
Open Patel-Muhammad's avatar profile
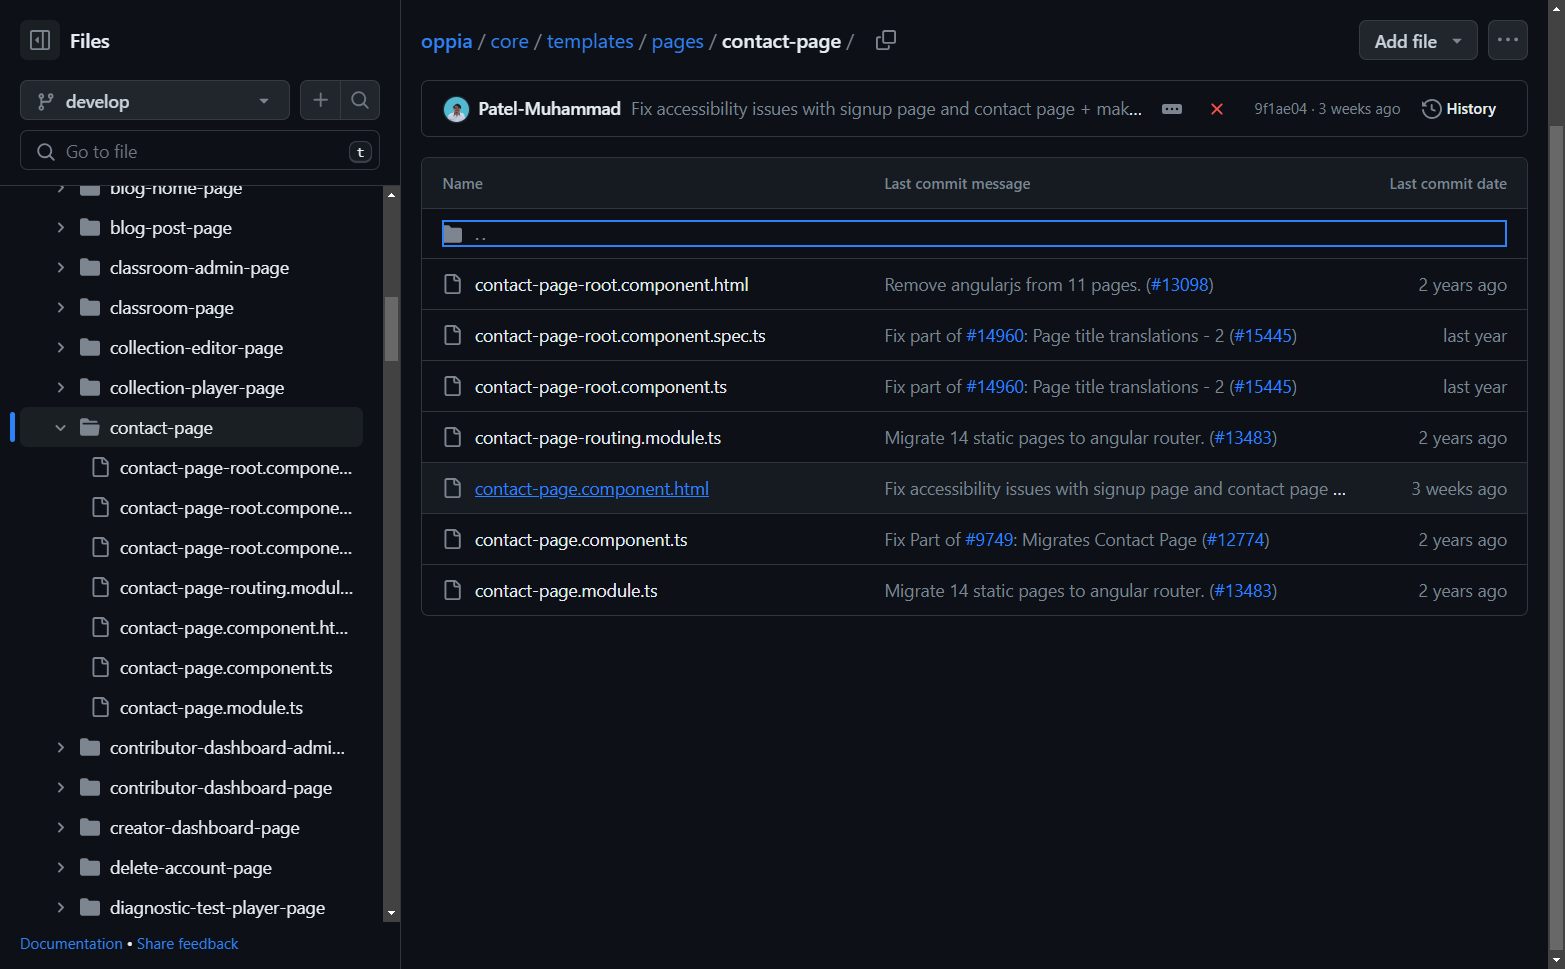(x=456, y=109)
